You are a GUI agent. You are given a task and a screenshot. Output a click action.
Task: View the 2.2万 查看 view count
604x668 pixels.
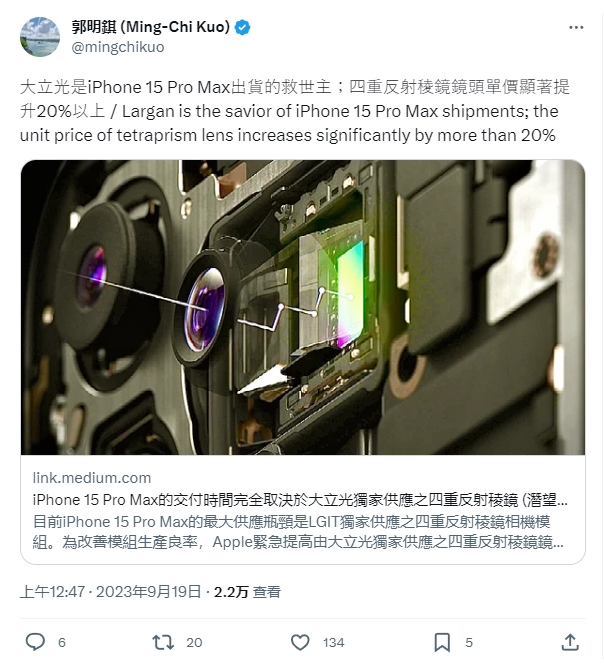click(247, 592)
